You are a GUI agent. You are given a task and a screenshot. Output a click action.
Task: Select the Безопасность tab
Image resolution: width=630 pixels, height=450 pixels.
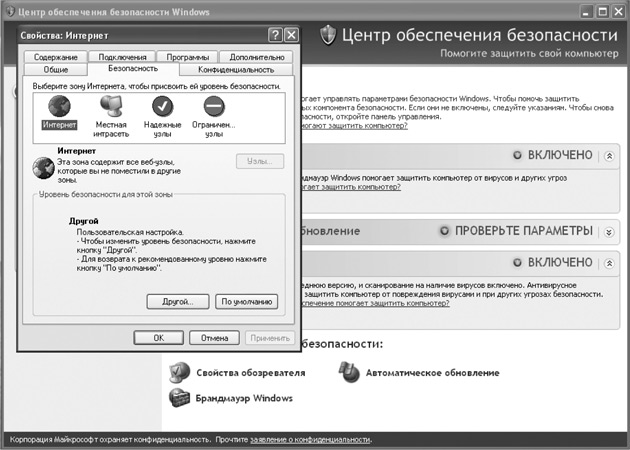click(x=133, y=69)
